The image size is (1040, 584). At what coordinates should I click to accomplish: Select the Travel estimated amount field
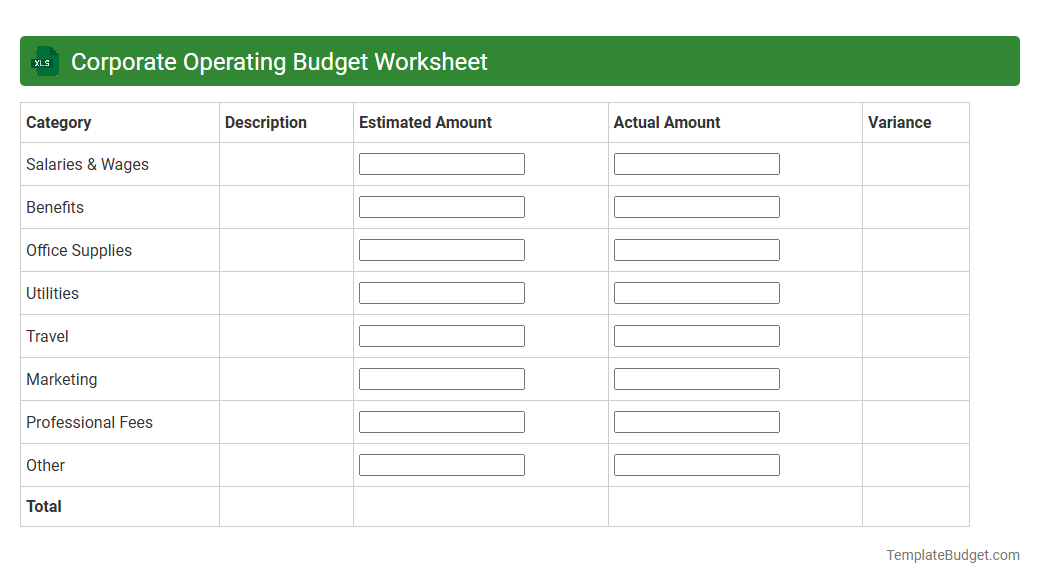(x=441, y=335)
